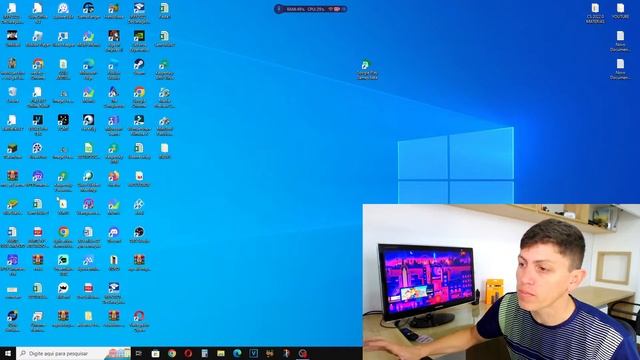Open the Microsoft Edge desktop shortcut

point(89,69)
